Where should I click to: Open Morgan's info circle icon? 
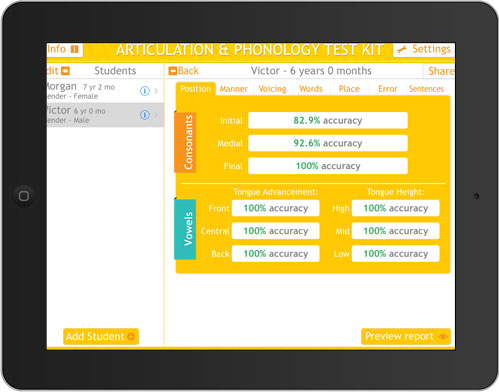145,91
